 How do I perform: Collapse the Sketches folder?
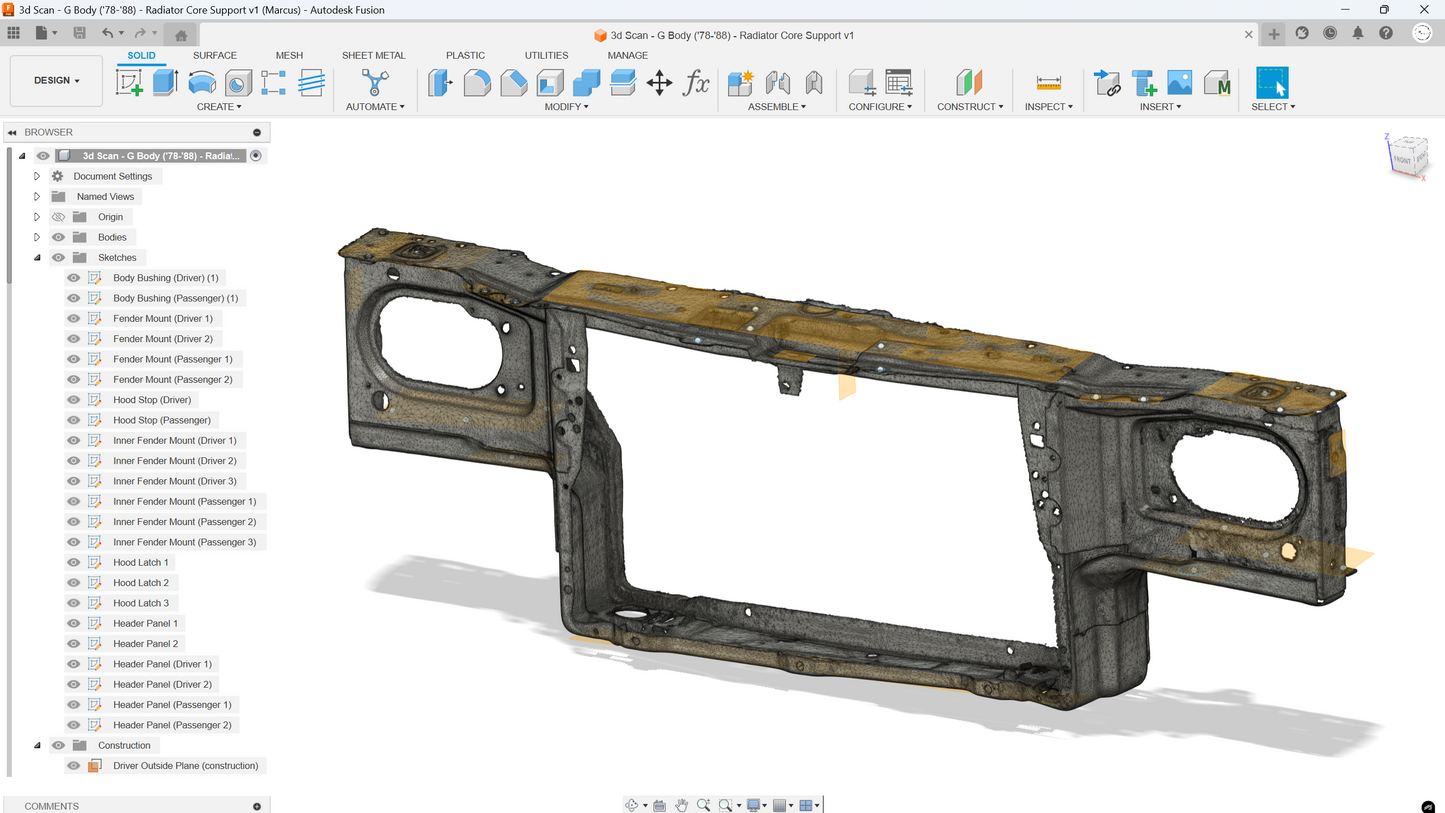point(37,258)
